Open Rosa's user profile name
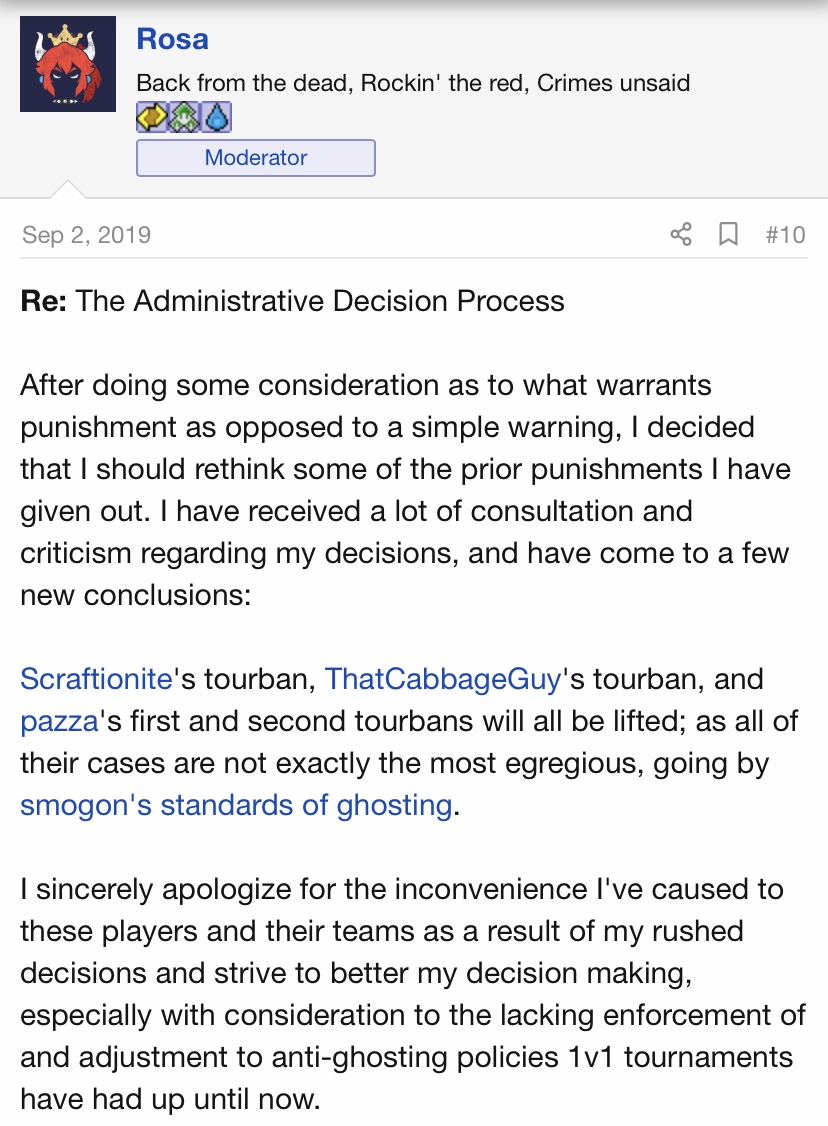Screen dimensions: 828x1126 pyautogui.click(x=172, y=40)
